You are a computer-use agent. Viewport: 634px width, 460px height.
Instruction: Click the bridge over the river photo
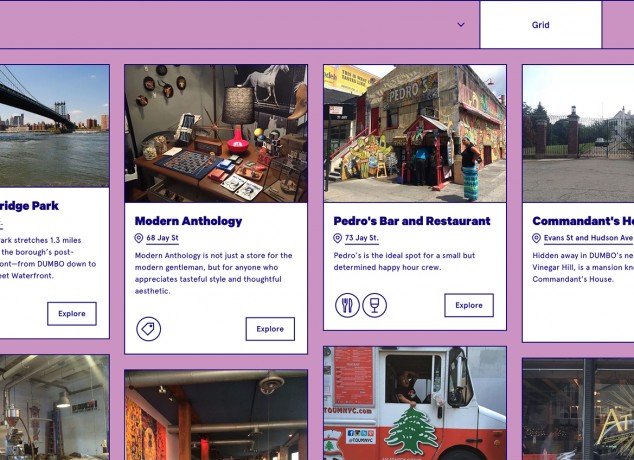coord(54,126)
